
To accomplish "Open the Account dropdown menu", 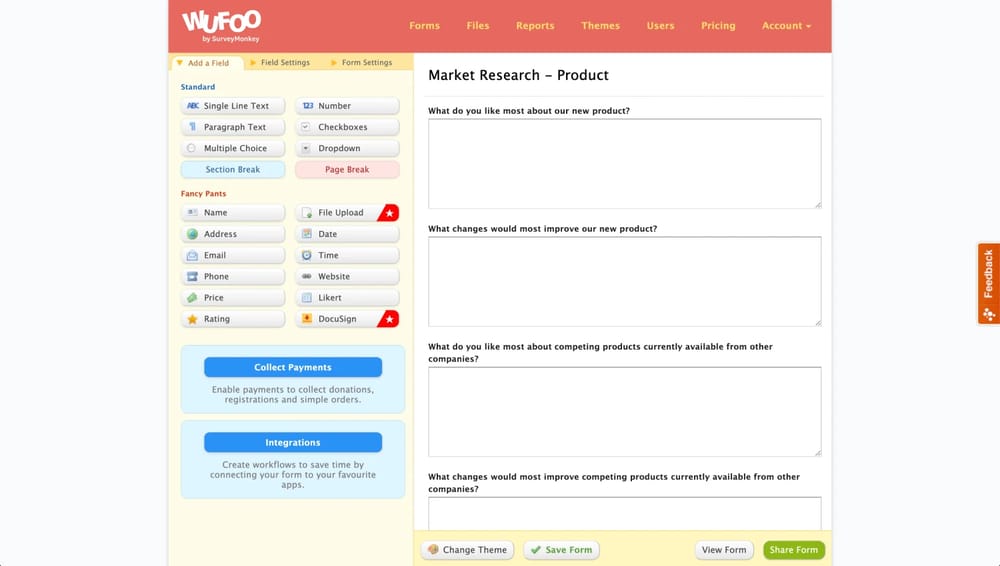I will 786,26.
